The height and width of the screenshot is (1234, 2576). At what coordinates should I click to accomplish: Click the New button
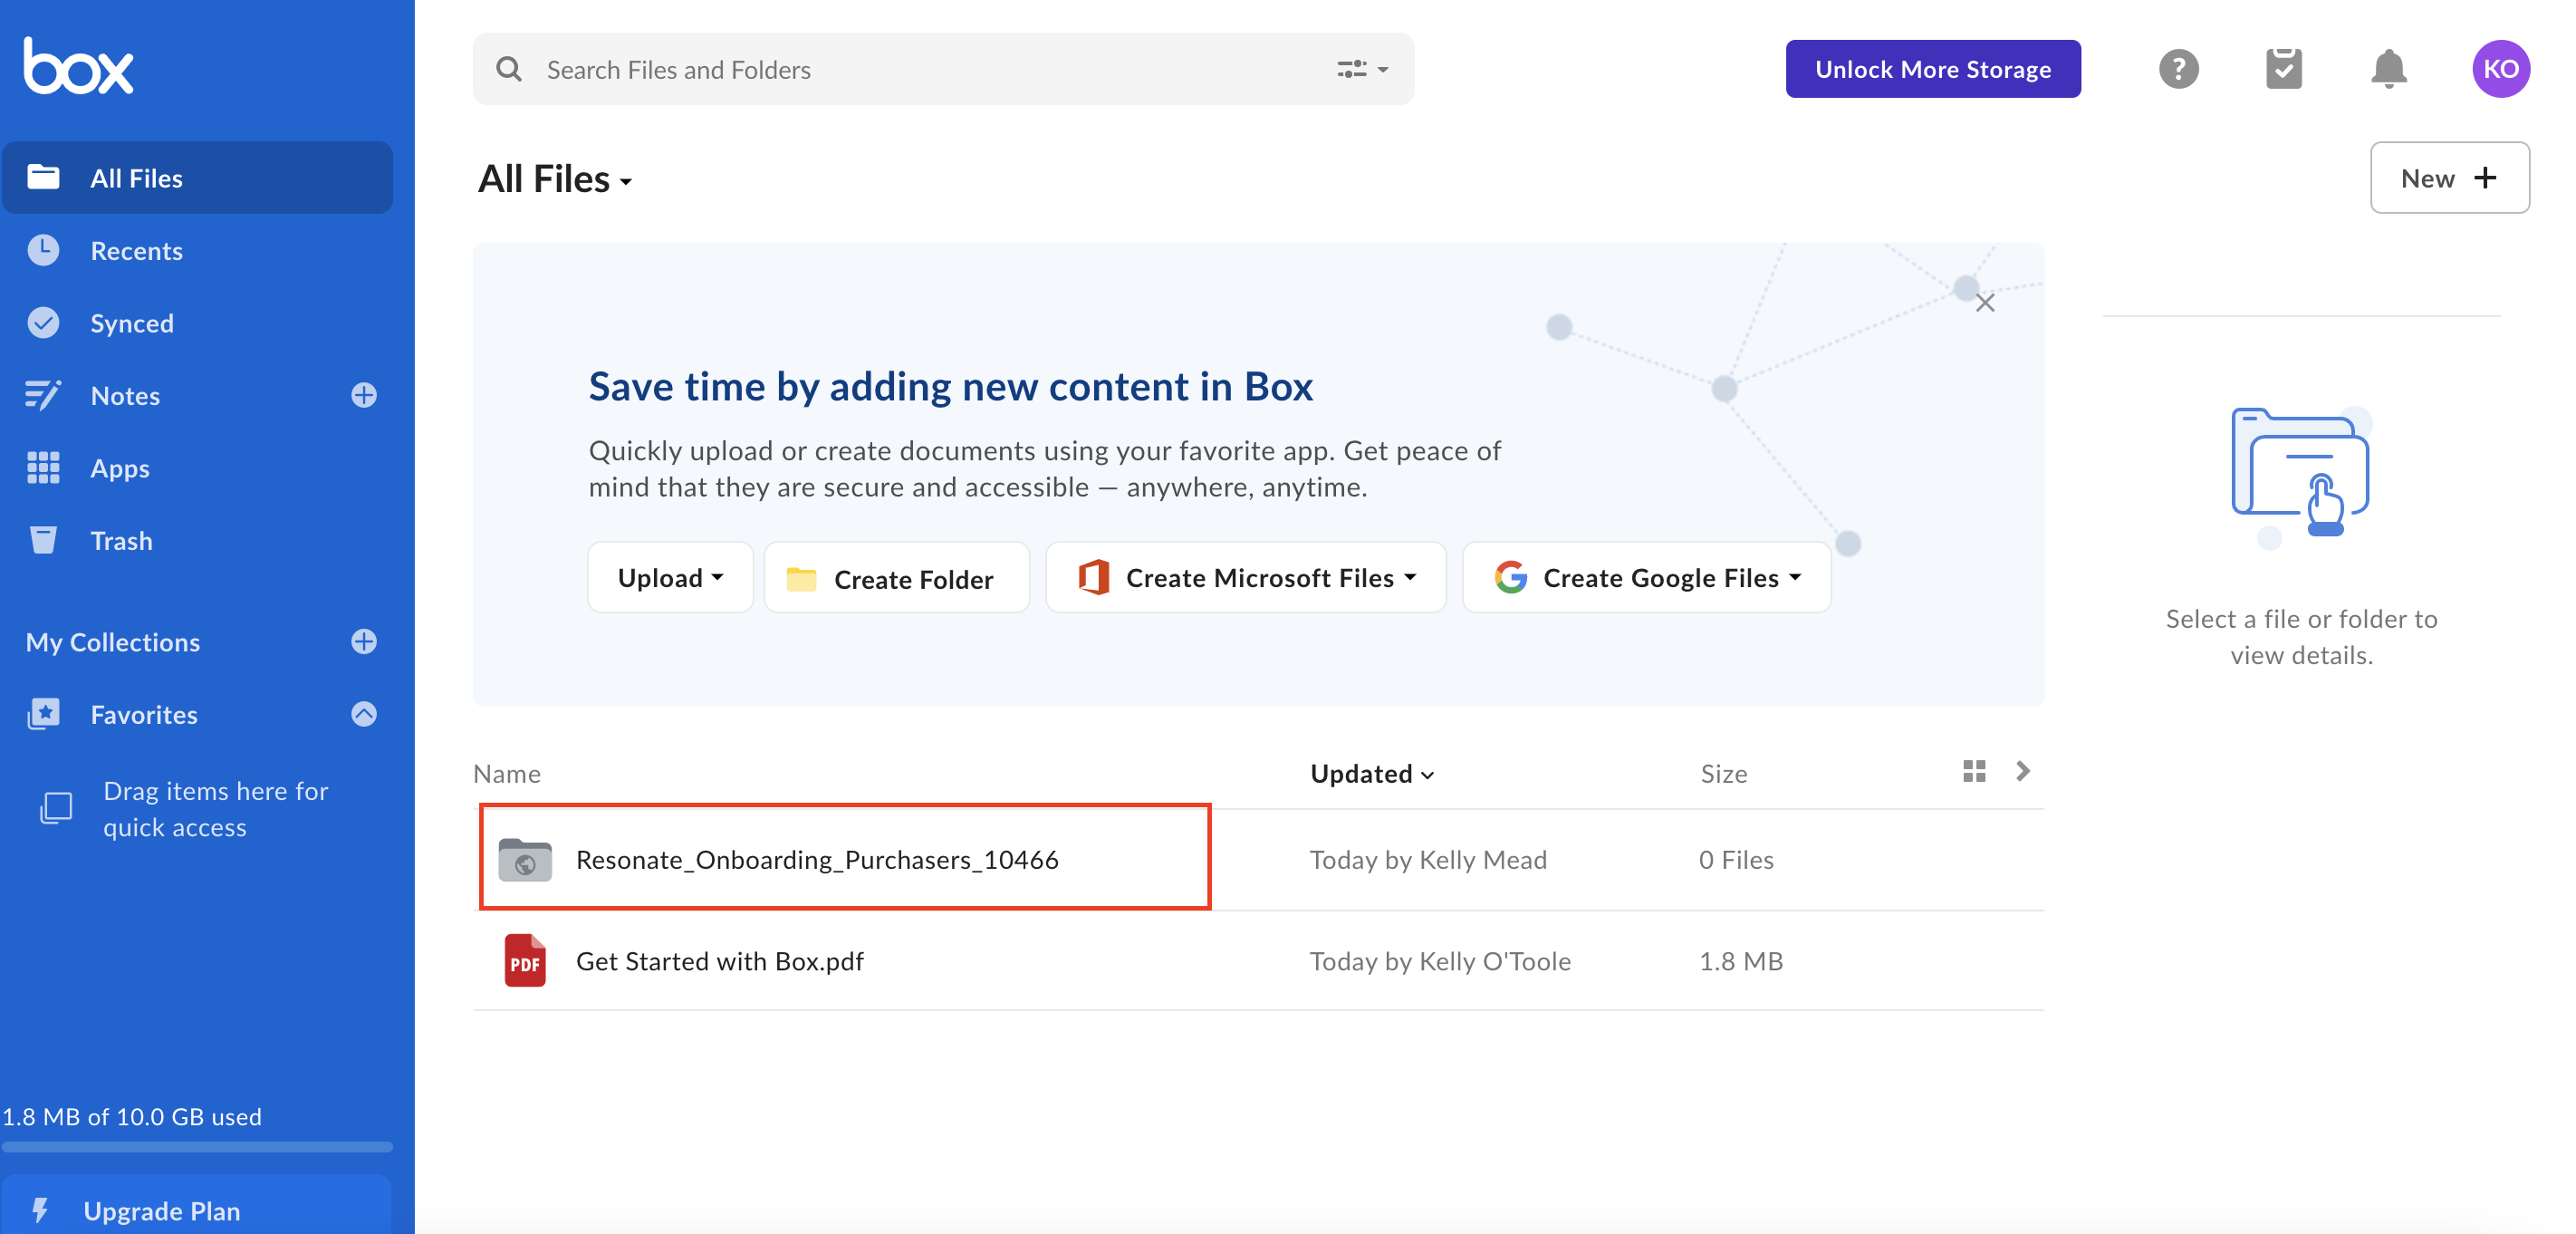pos(2449,177)
